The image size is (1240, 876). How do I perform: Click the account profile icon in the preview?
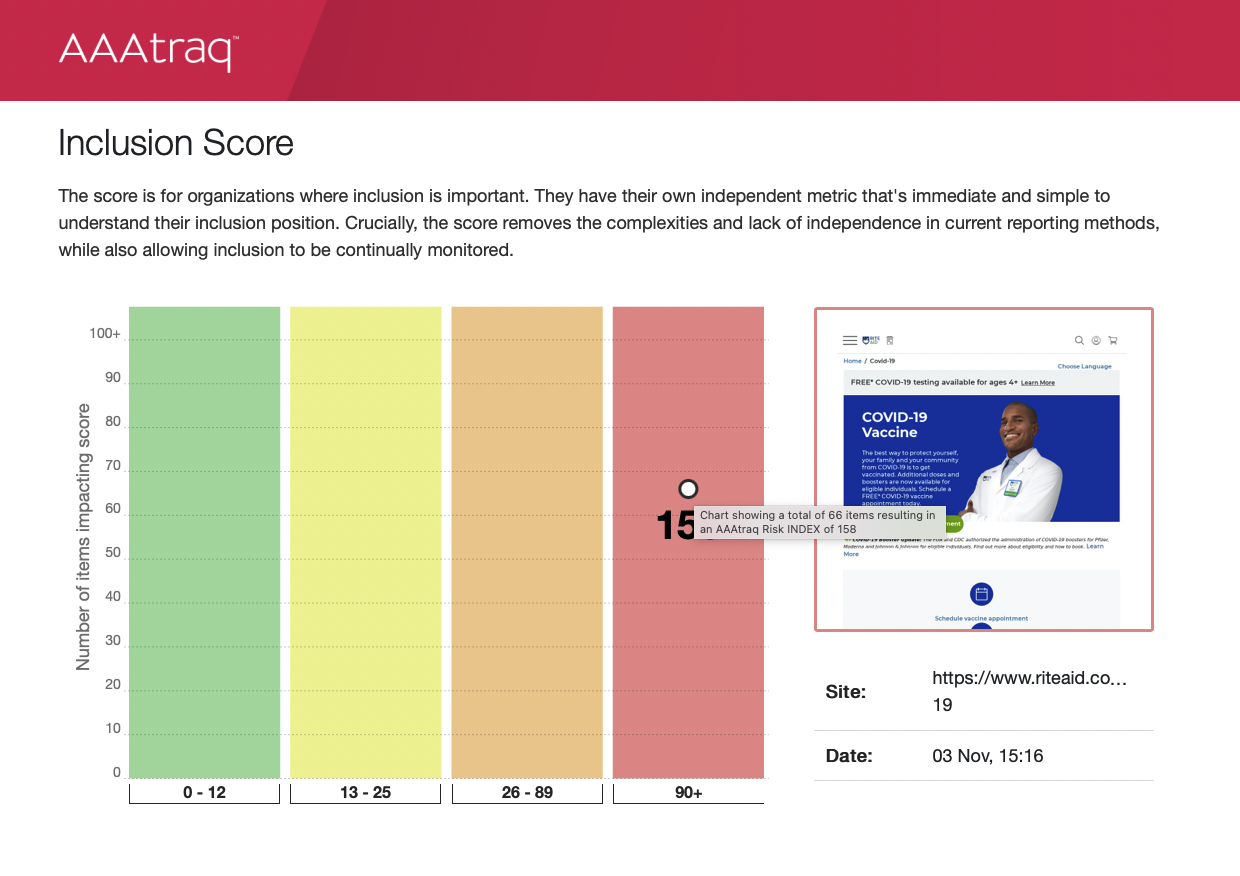[x=1095, y=341]
